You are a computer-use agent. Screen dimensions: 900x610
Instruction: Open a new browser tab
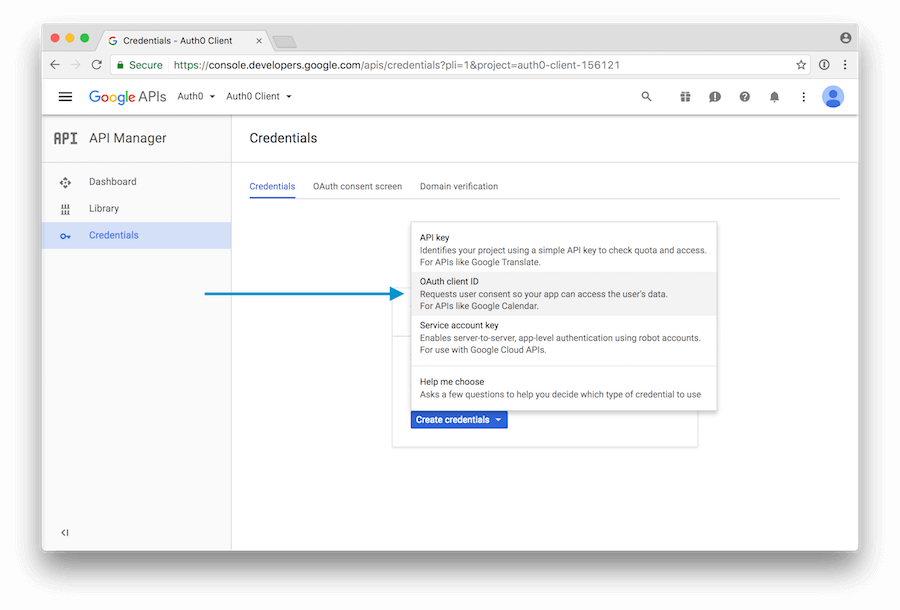click(285, 41)
